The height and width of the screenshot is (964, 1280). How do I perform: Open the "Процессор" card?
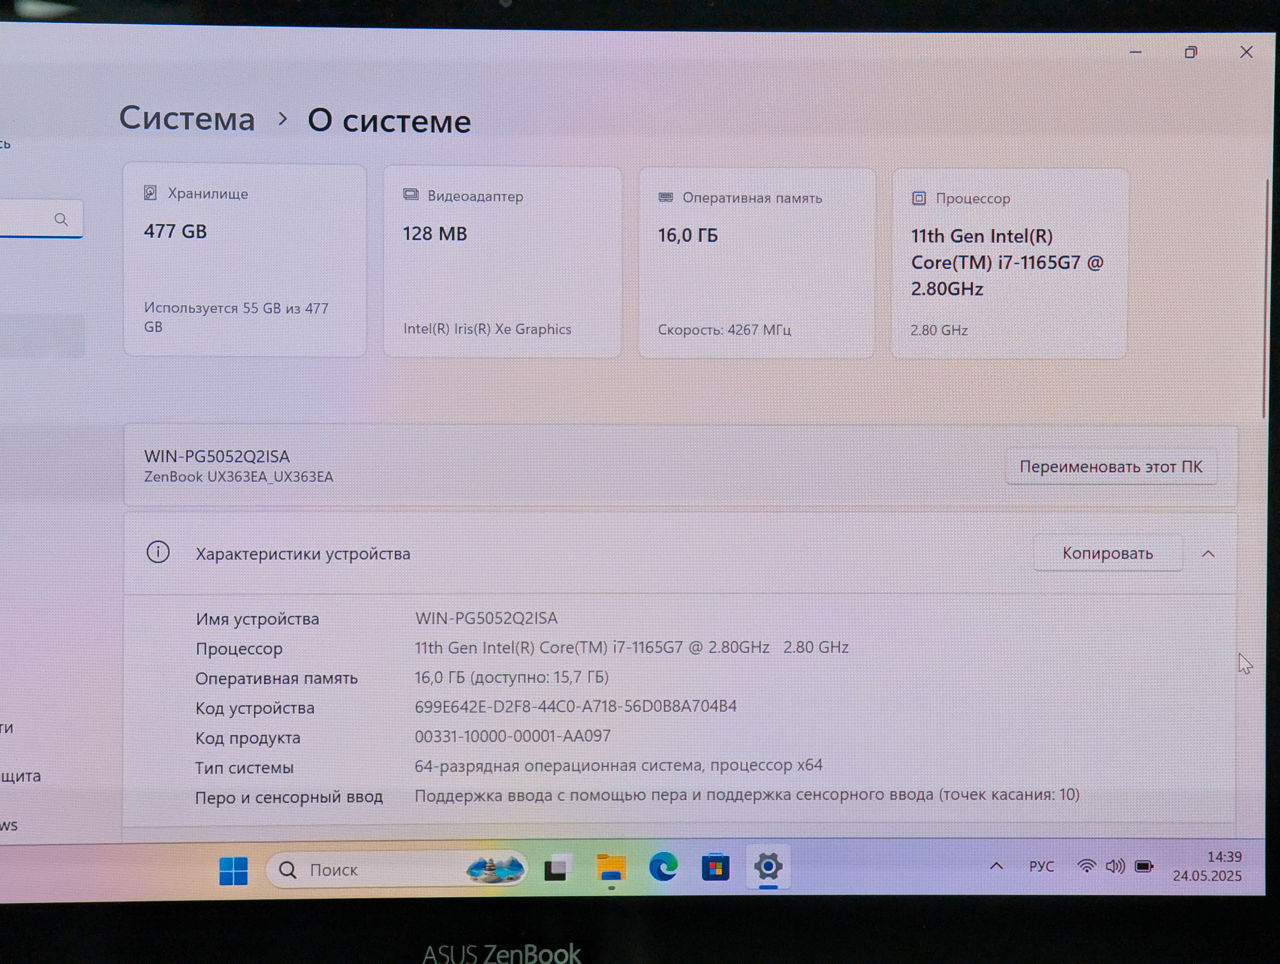pyautogui.click(x=1009, y=264)
